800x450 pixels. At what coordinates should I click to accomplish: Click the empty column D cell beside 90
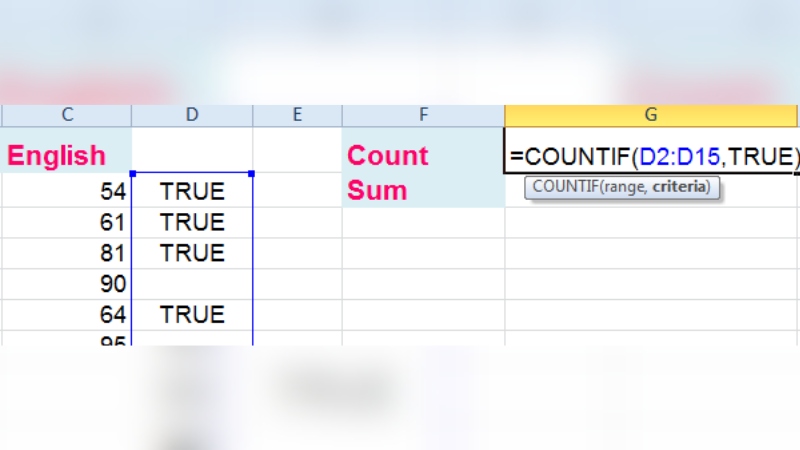pyautogui.click(x=192, y=284)
